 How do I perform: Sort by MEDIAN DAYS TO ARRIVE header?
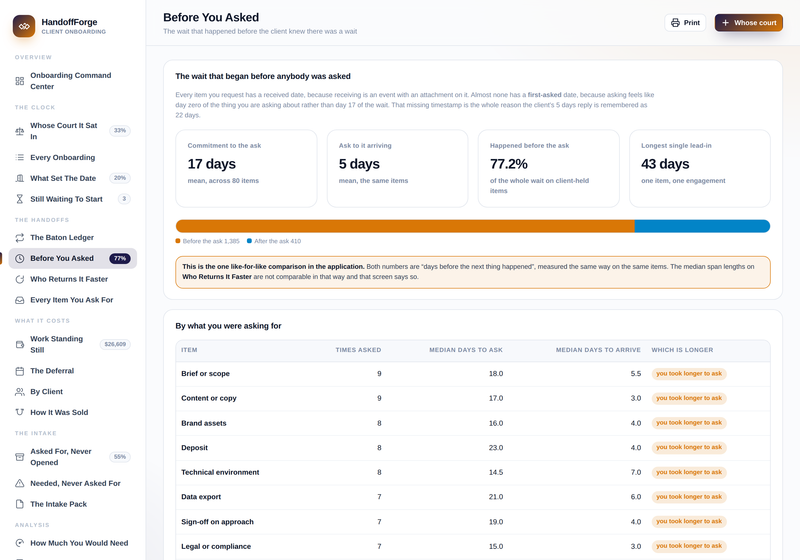point(598,350)
